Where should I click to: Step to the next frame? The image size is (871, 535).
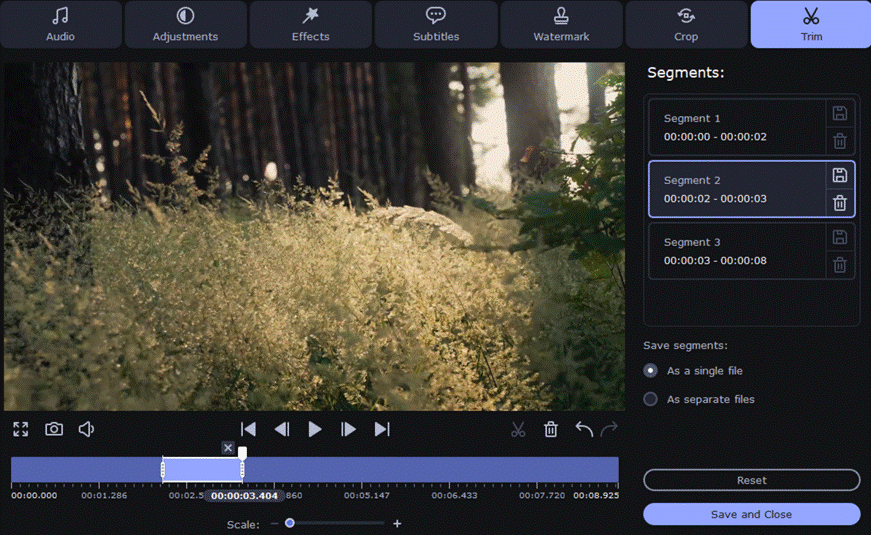[x=348, y=429]
